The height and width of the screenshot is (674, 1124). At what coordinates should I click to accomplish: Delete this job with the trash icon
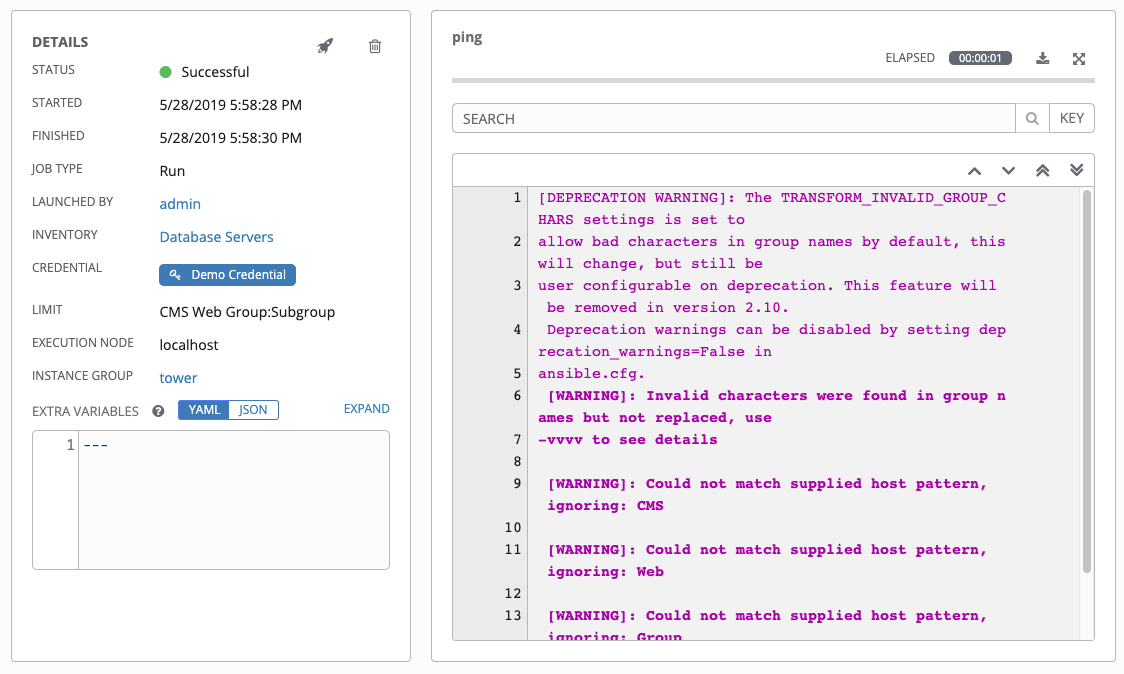pos(375,46)
